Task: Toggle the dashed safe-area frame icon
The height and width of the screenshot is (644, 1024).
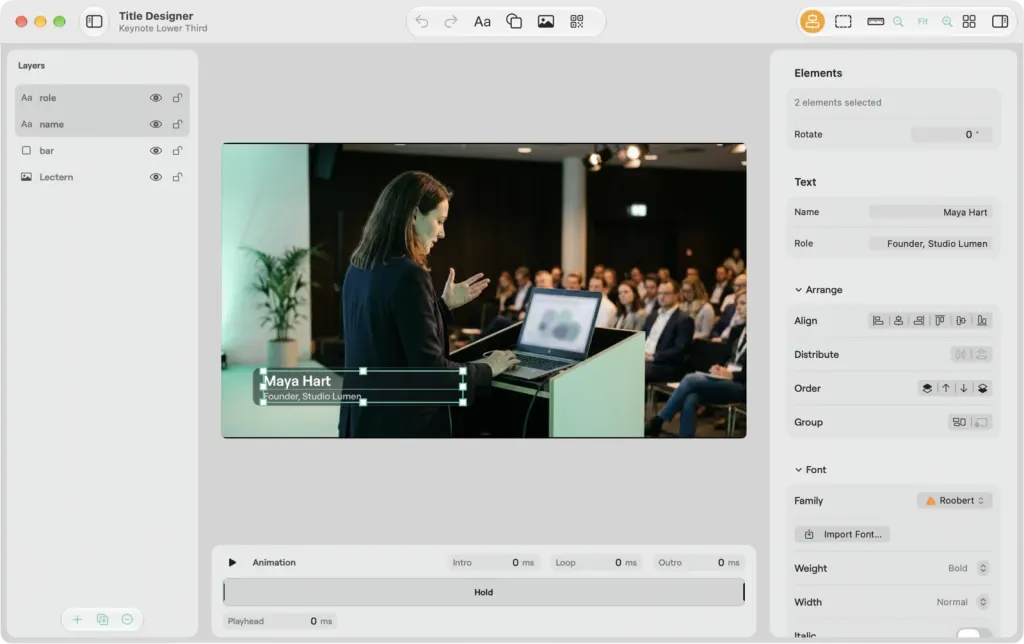Action: (843, 22)
